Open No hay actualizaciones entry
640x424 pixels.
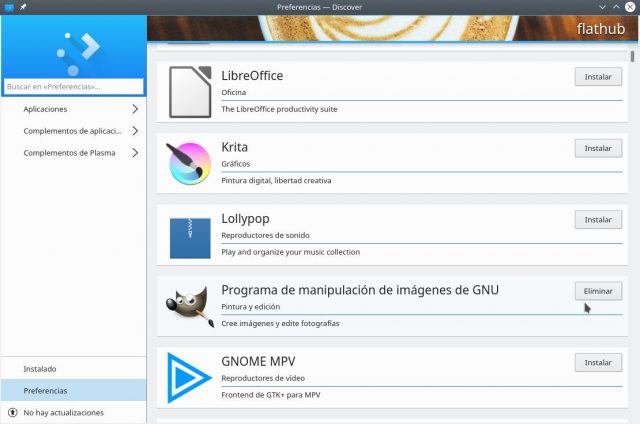(x=73, y=413)
